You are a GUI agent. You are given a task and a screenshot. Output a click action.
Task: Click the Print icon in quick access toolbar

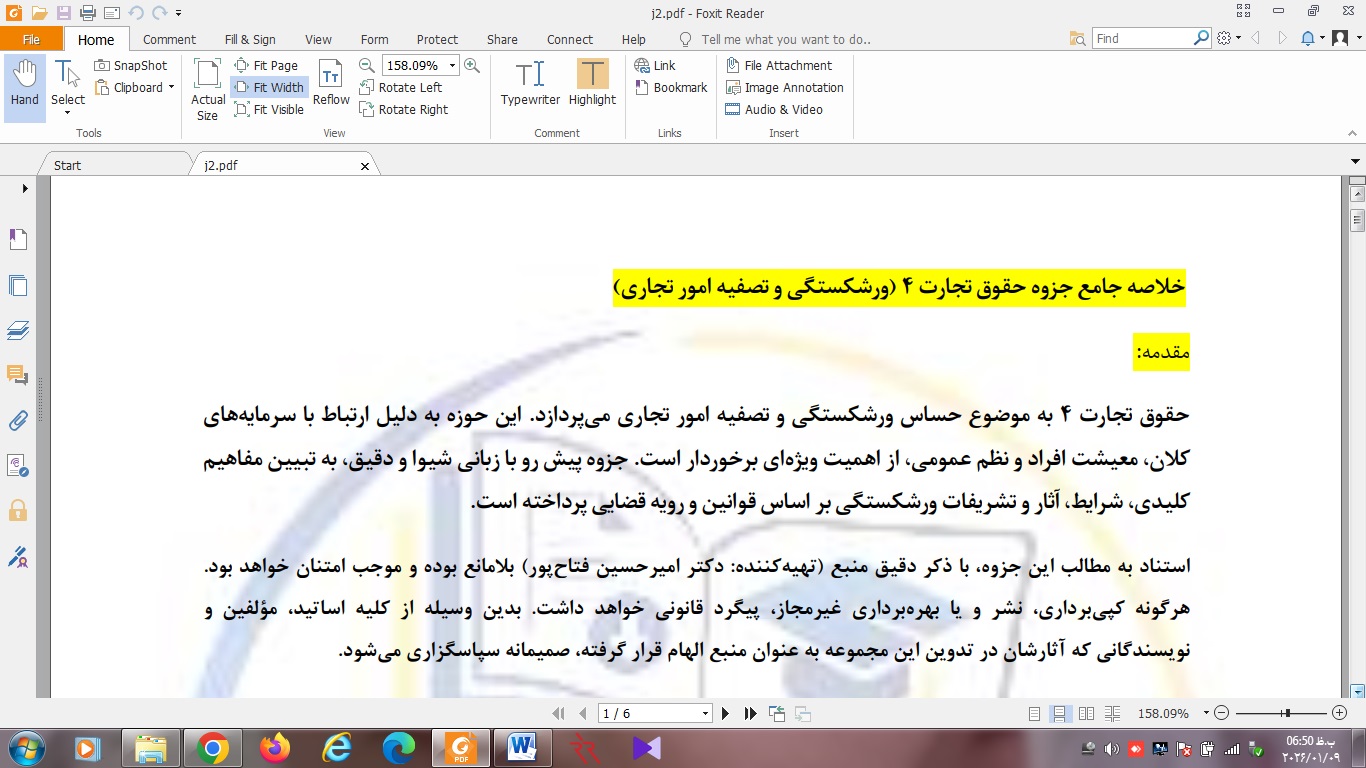click(87, 13)
